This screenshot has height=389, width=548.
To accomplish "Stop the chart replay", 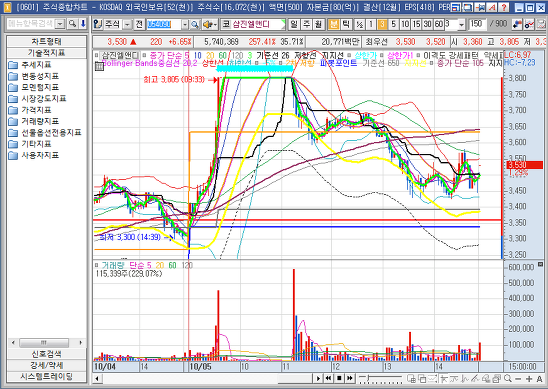I will (x=339, y=378).
